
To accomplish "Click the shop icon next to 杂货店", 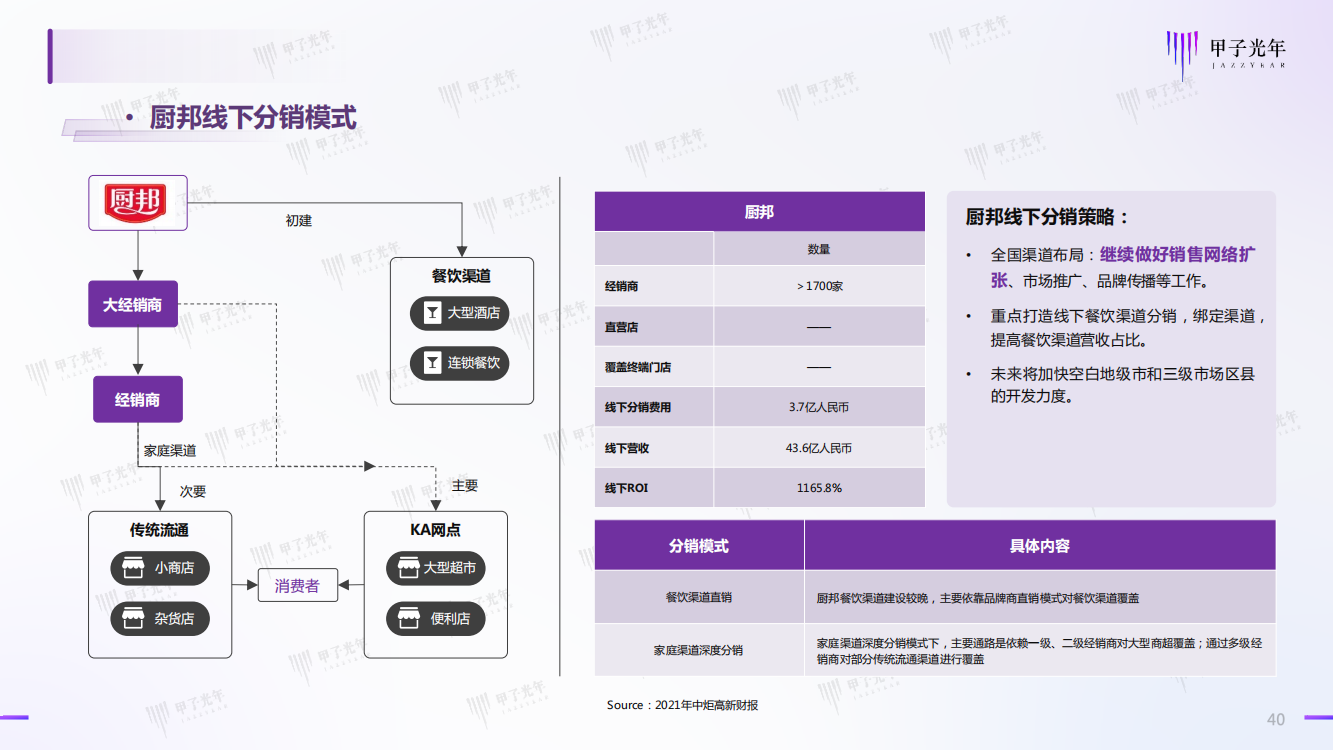I will (133, 618).
